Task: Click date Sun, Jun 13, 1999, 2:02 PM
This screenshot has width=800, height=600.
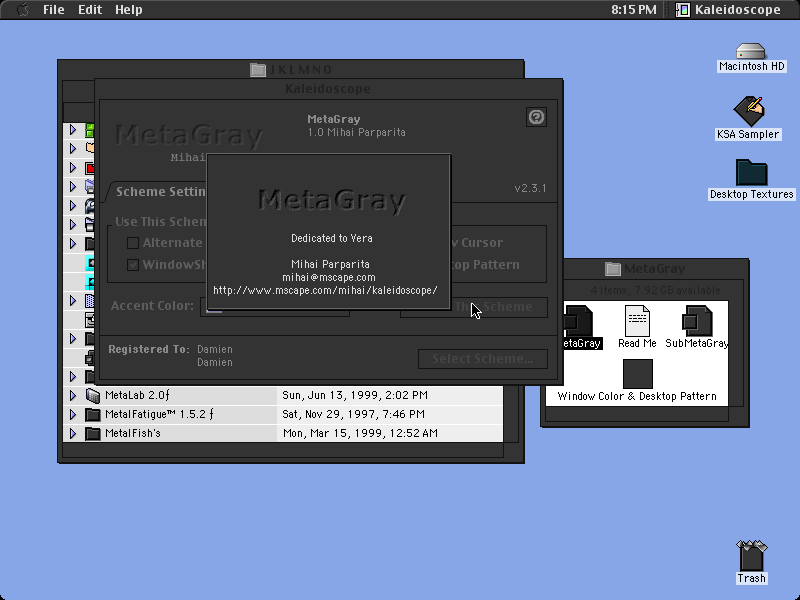Action: (355, 395)
